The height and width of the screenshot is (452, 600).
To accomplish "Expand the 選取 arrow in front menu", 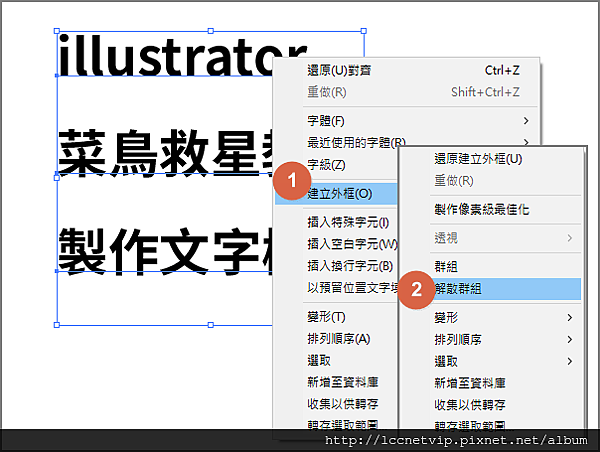I will tap(570, 361).
